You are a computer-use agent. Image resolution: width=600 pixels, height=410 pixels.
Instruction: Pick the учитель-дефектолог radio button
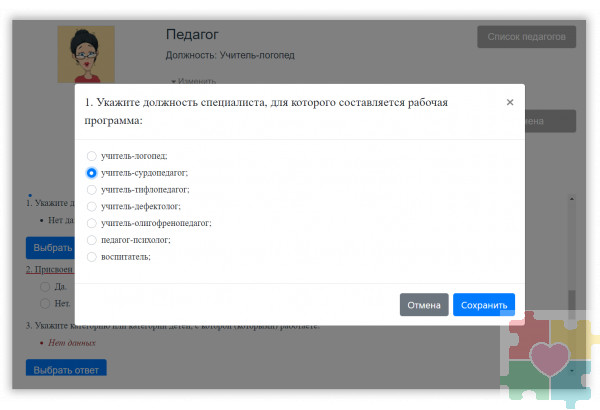click(x=92, y=206)
